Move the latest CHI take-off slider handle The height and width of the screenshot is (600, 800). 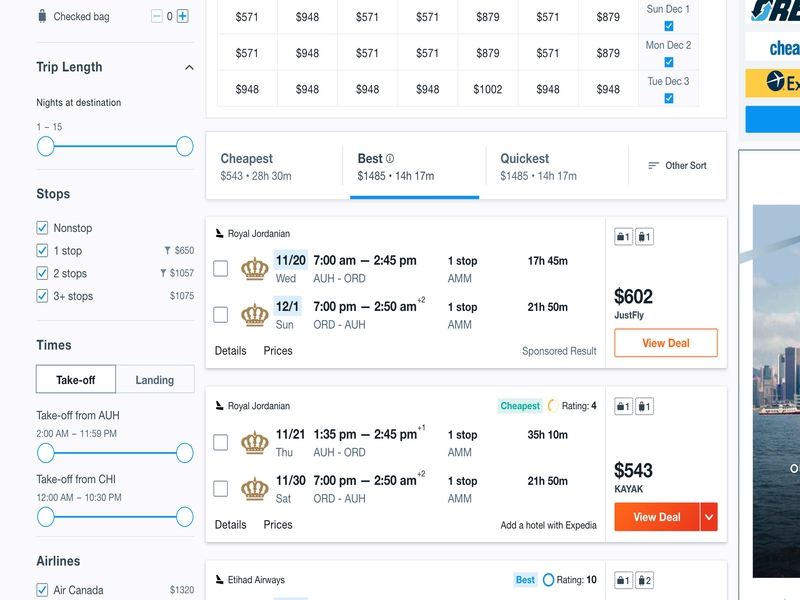[x=185, y=517]
